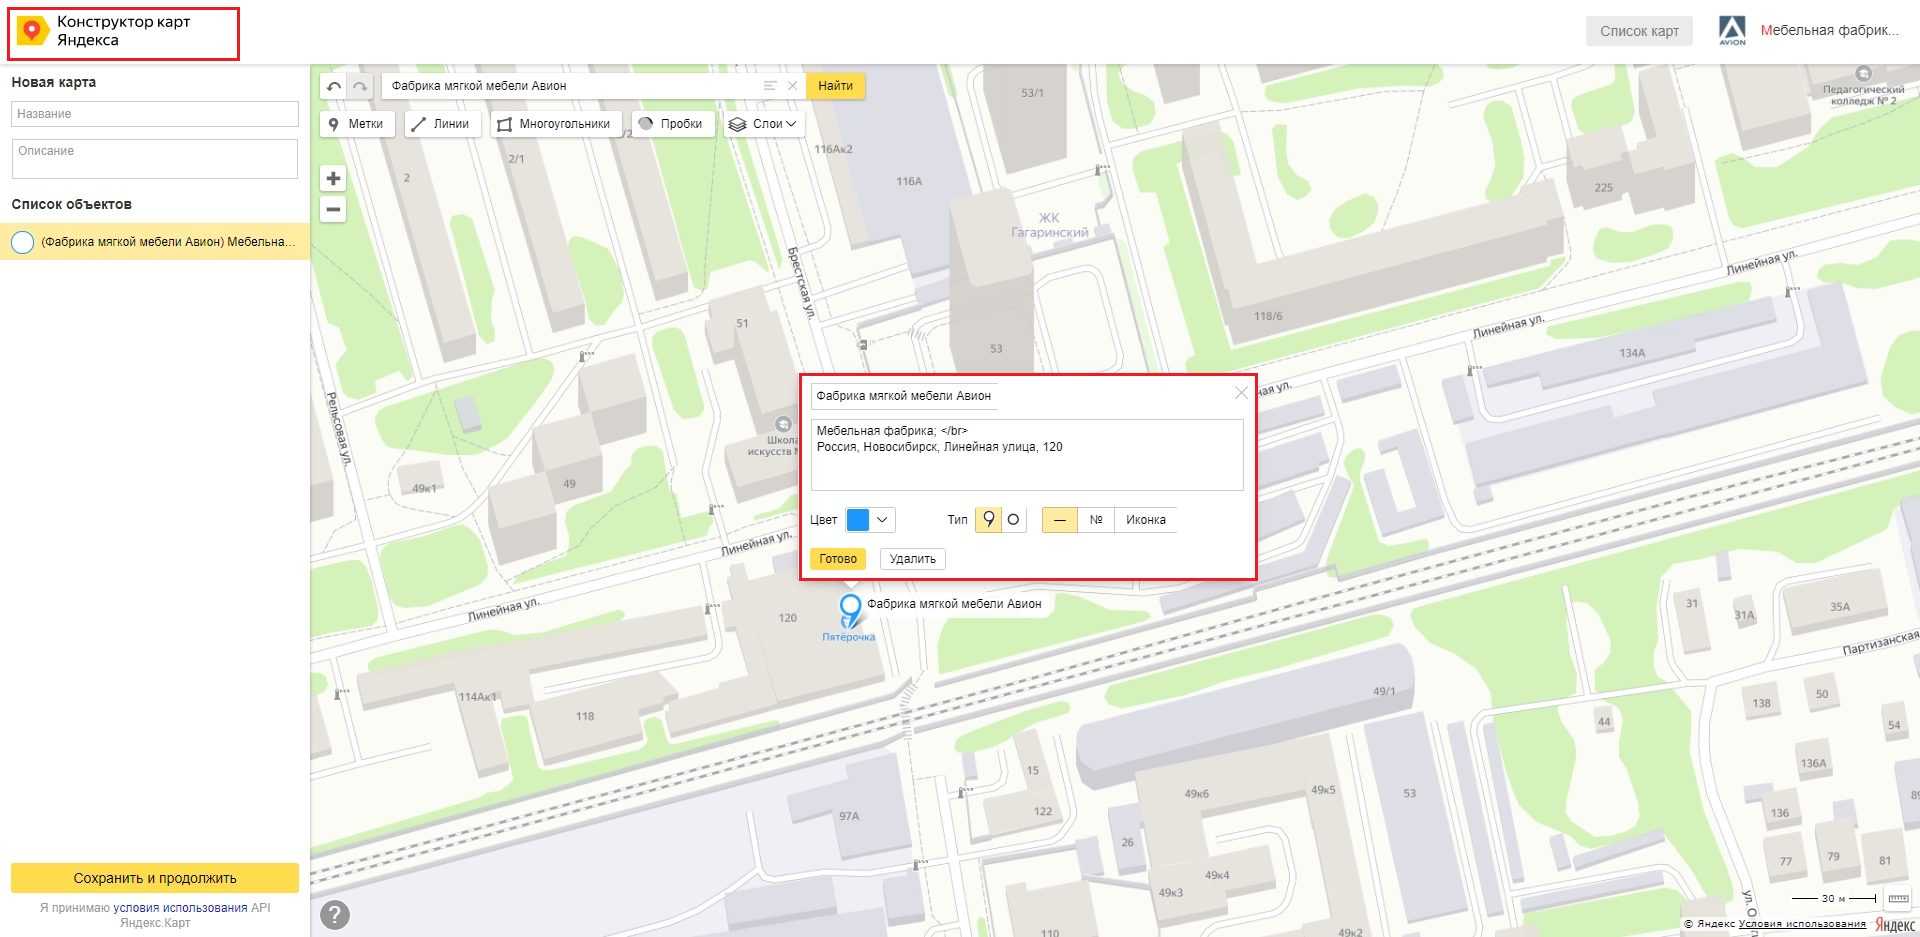
Task: Click the undo arrow button
Action: pyautogui.click(x=334, y=86)
